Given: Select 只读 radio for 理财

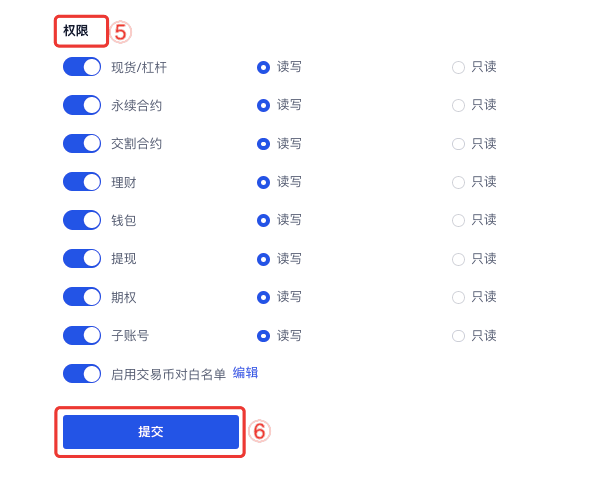Looking at the screenshot, I should [459, 182].
